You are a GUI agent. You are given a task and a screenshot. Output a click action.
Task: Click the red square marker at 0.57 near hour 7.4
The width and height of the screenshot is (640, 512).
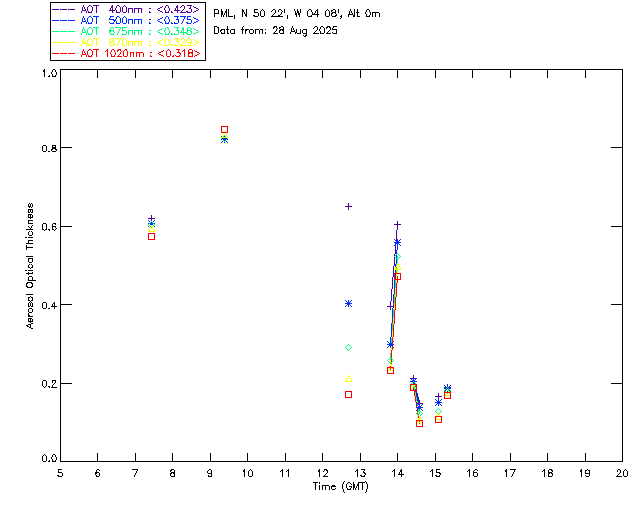151,236
